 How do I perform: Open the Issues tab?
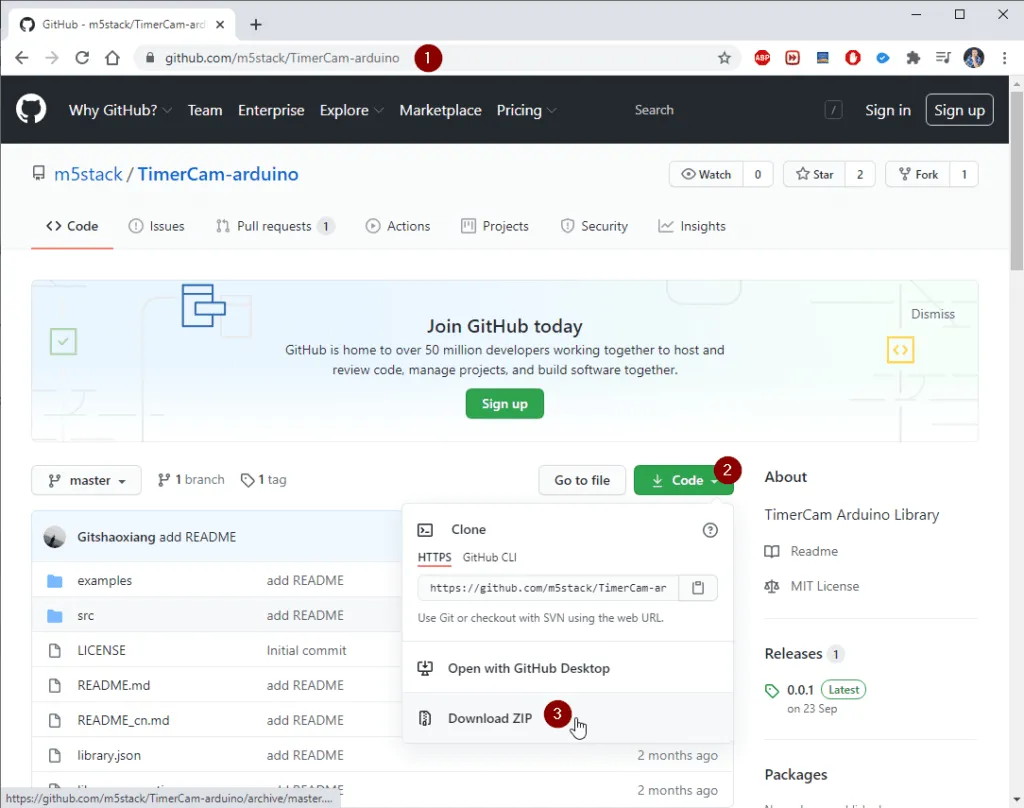coord(156,226)
